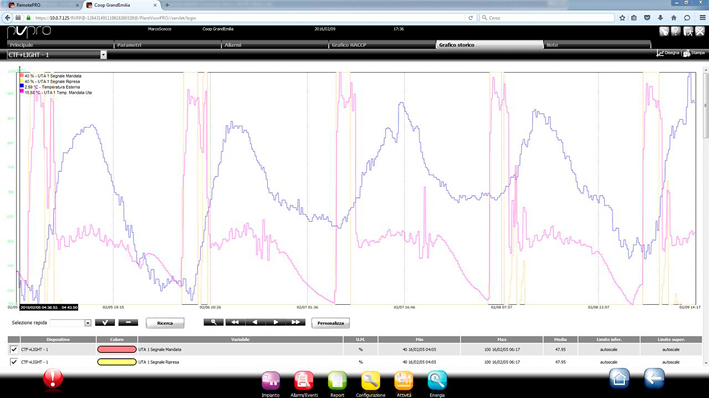Image resolution: width=709 pixels, height=398 pixels.
Task: Click the browser bookmark star icon
Action: tap(622, 18)
